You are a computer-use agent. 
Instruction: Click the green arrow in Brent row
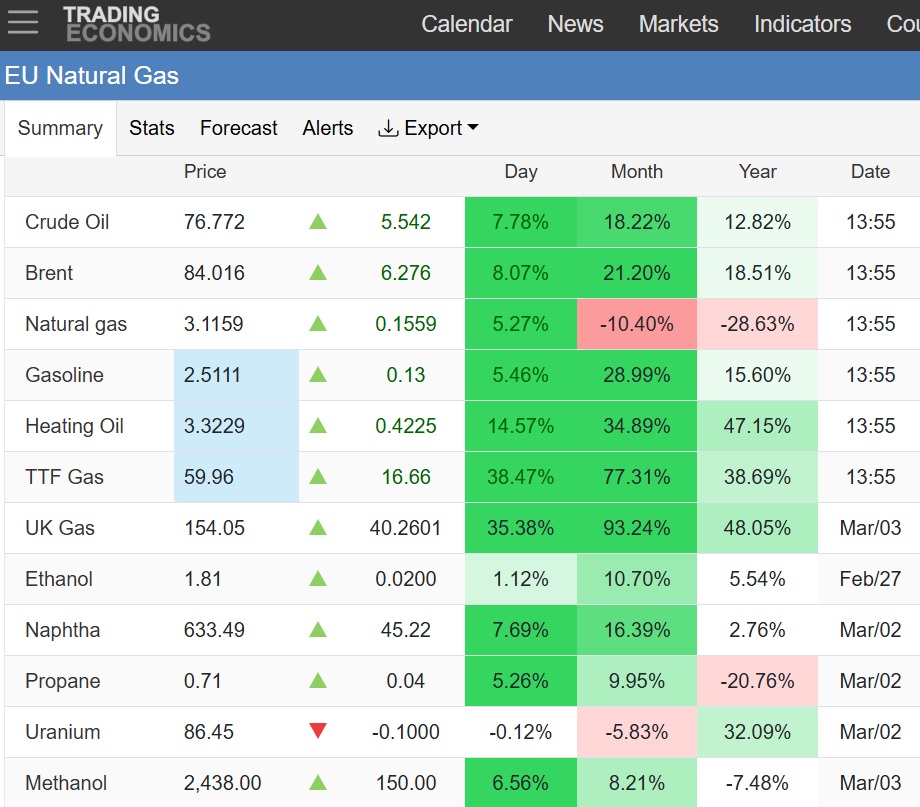(318, 273)
